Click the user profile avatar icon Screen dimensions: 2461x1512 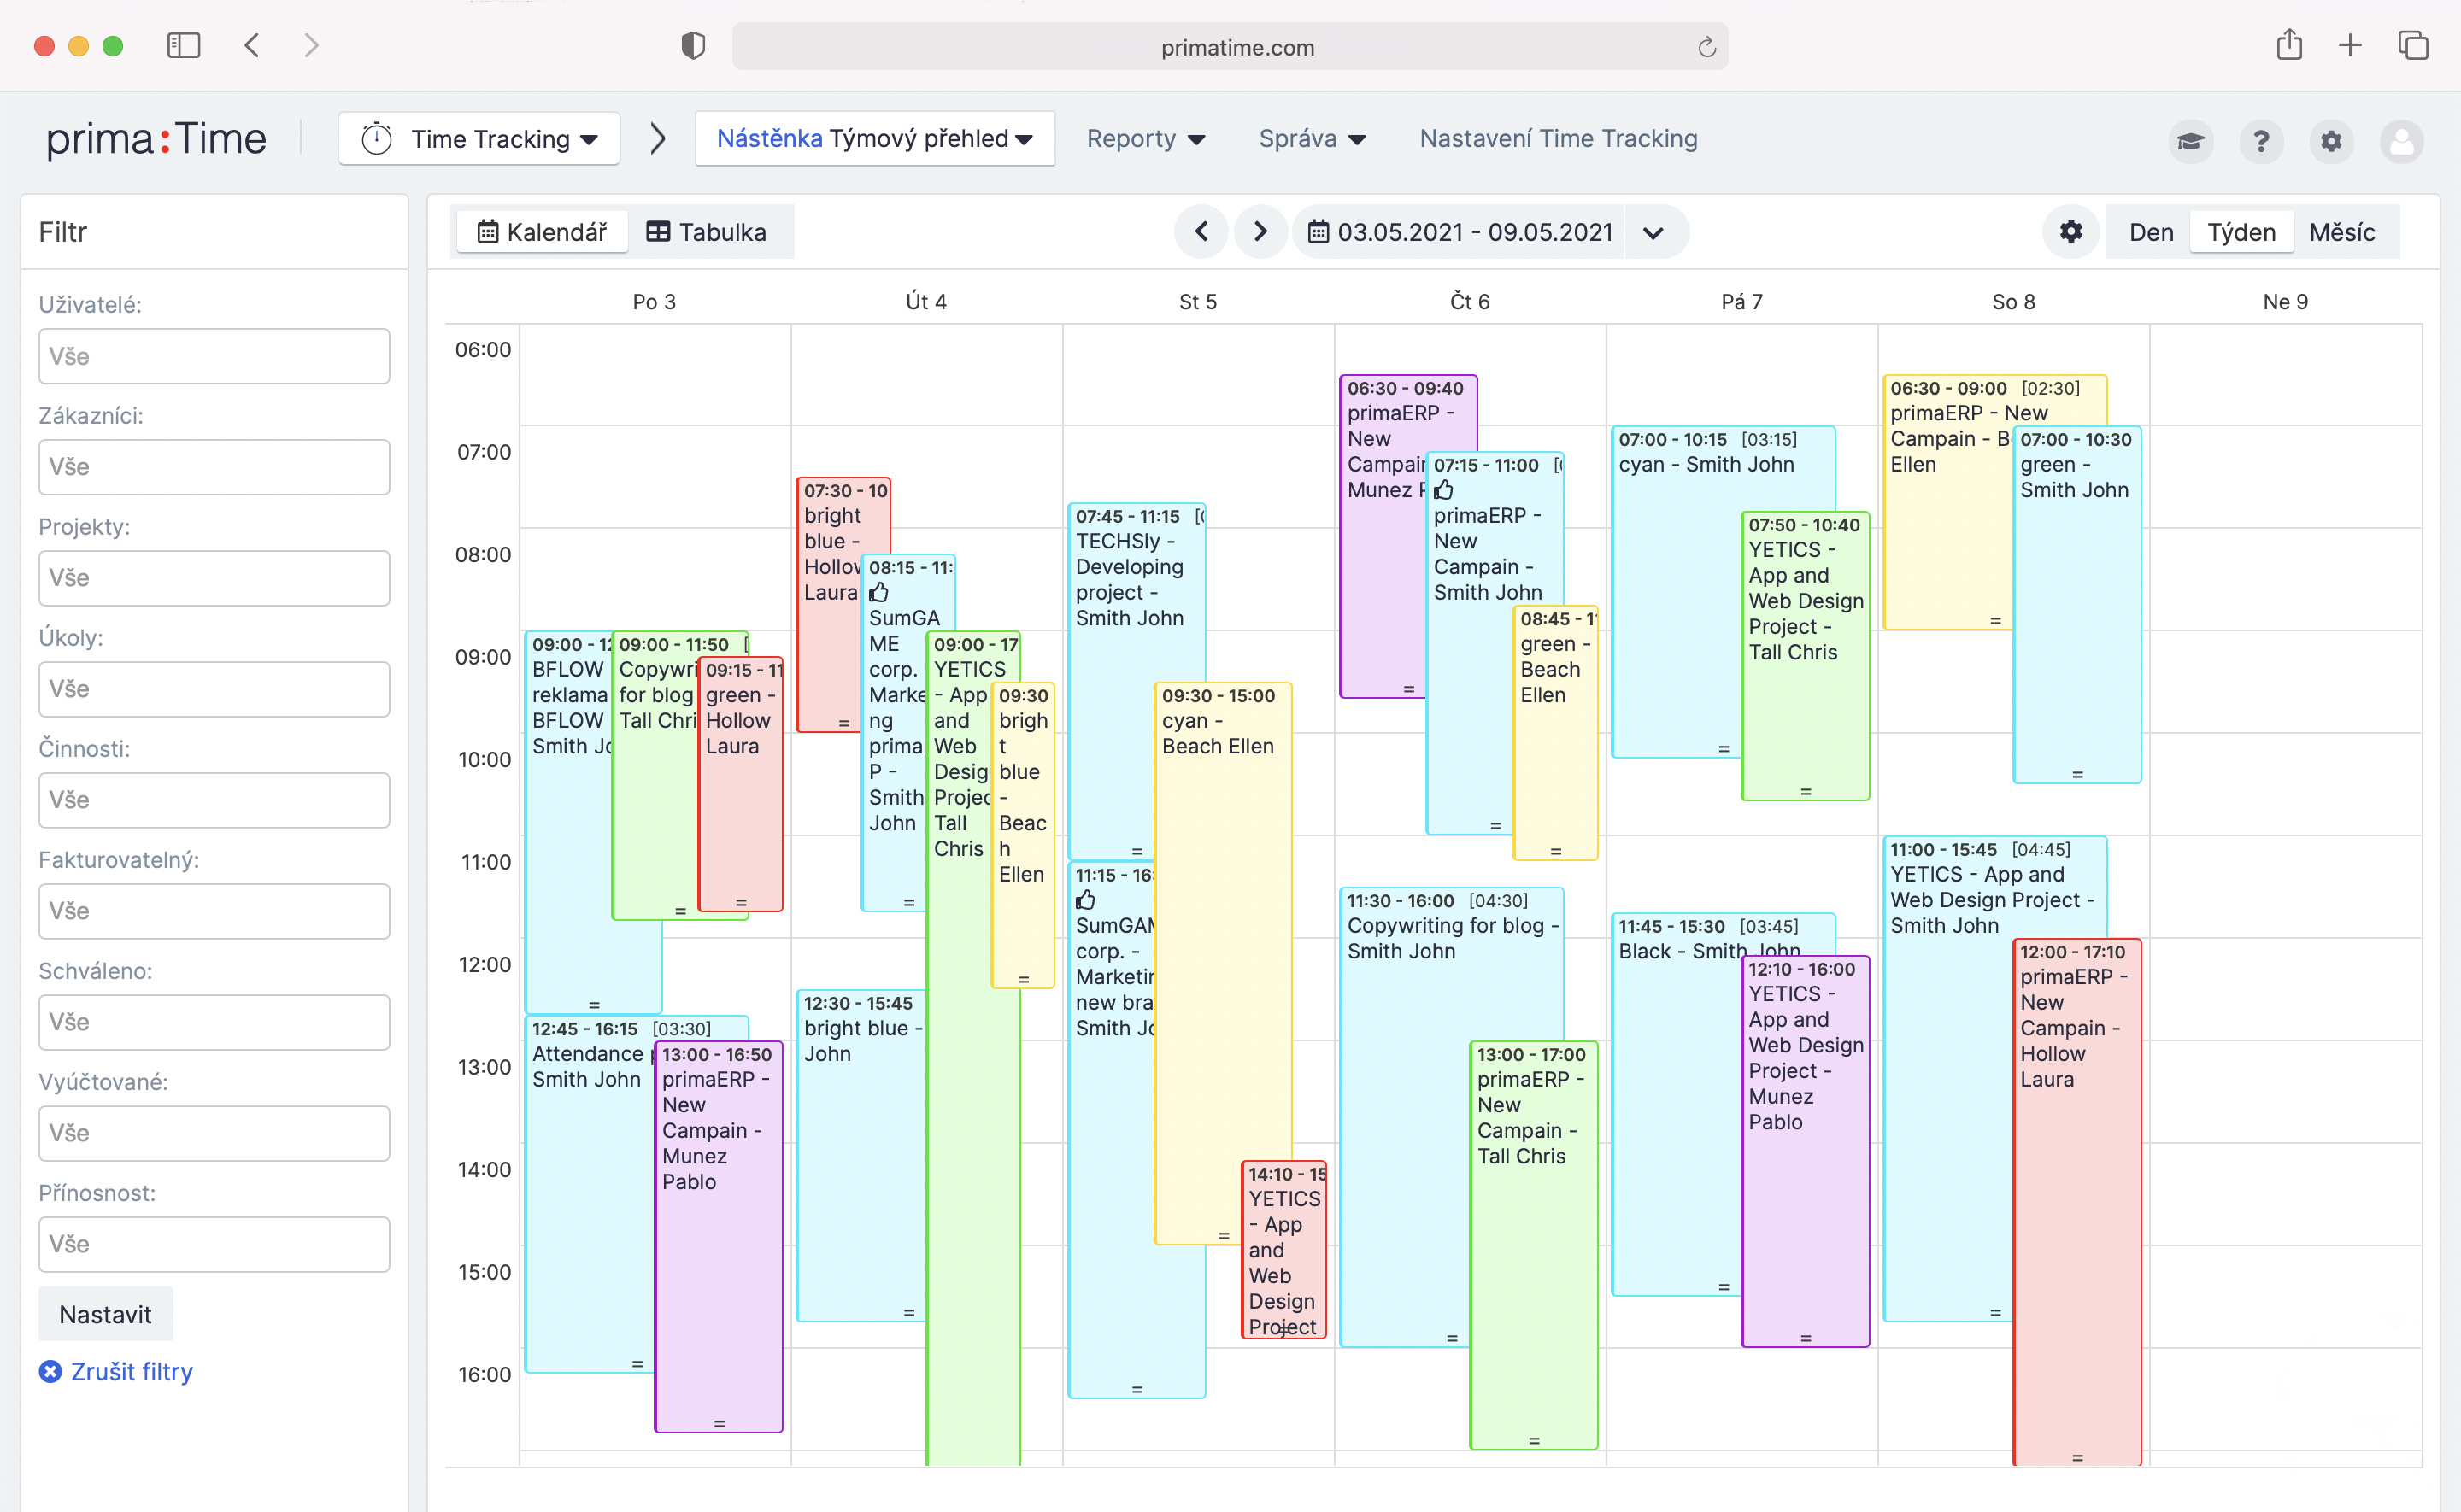point(2401,141)
